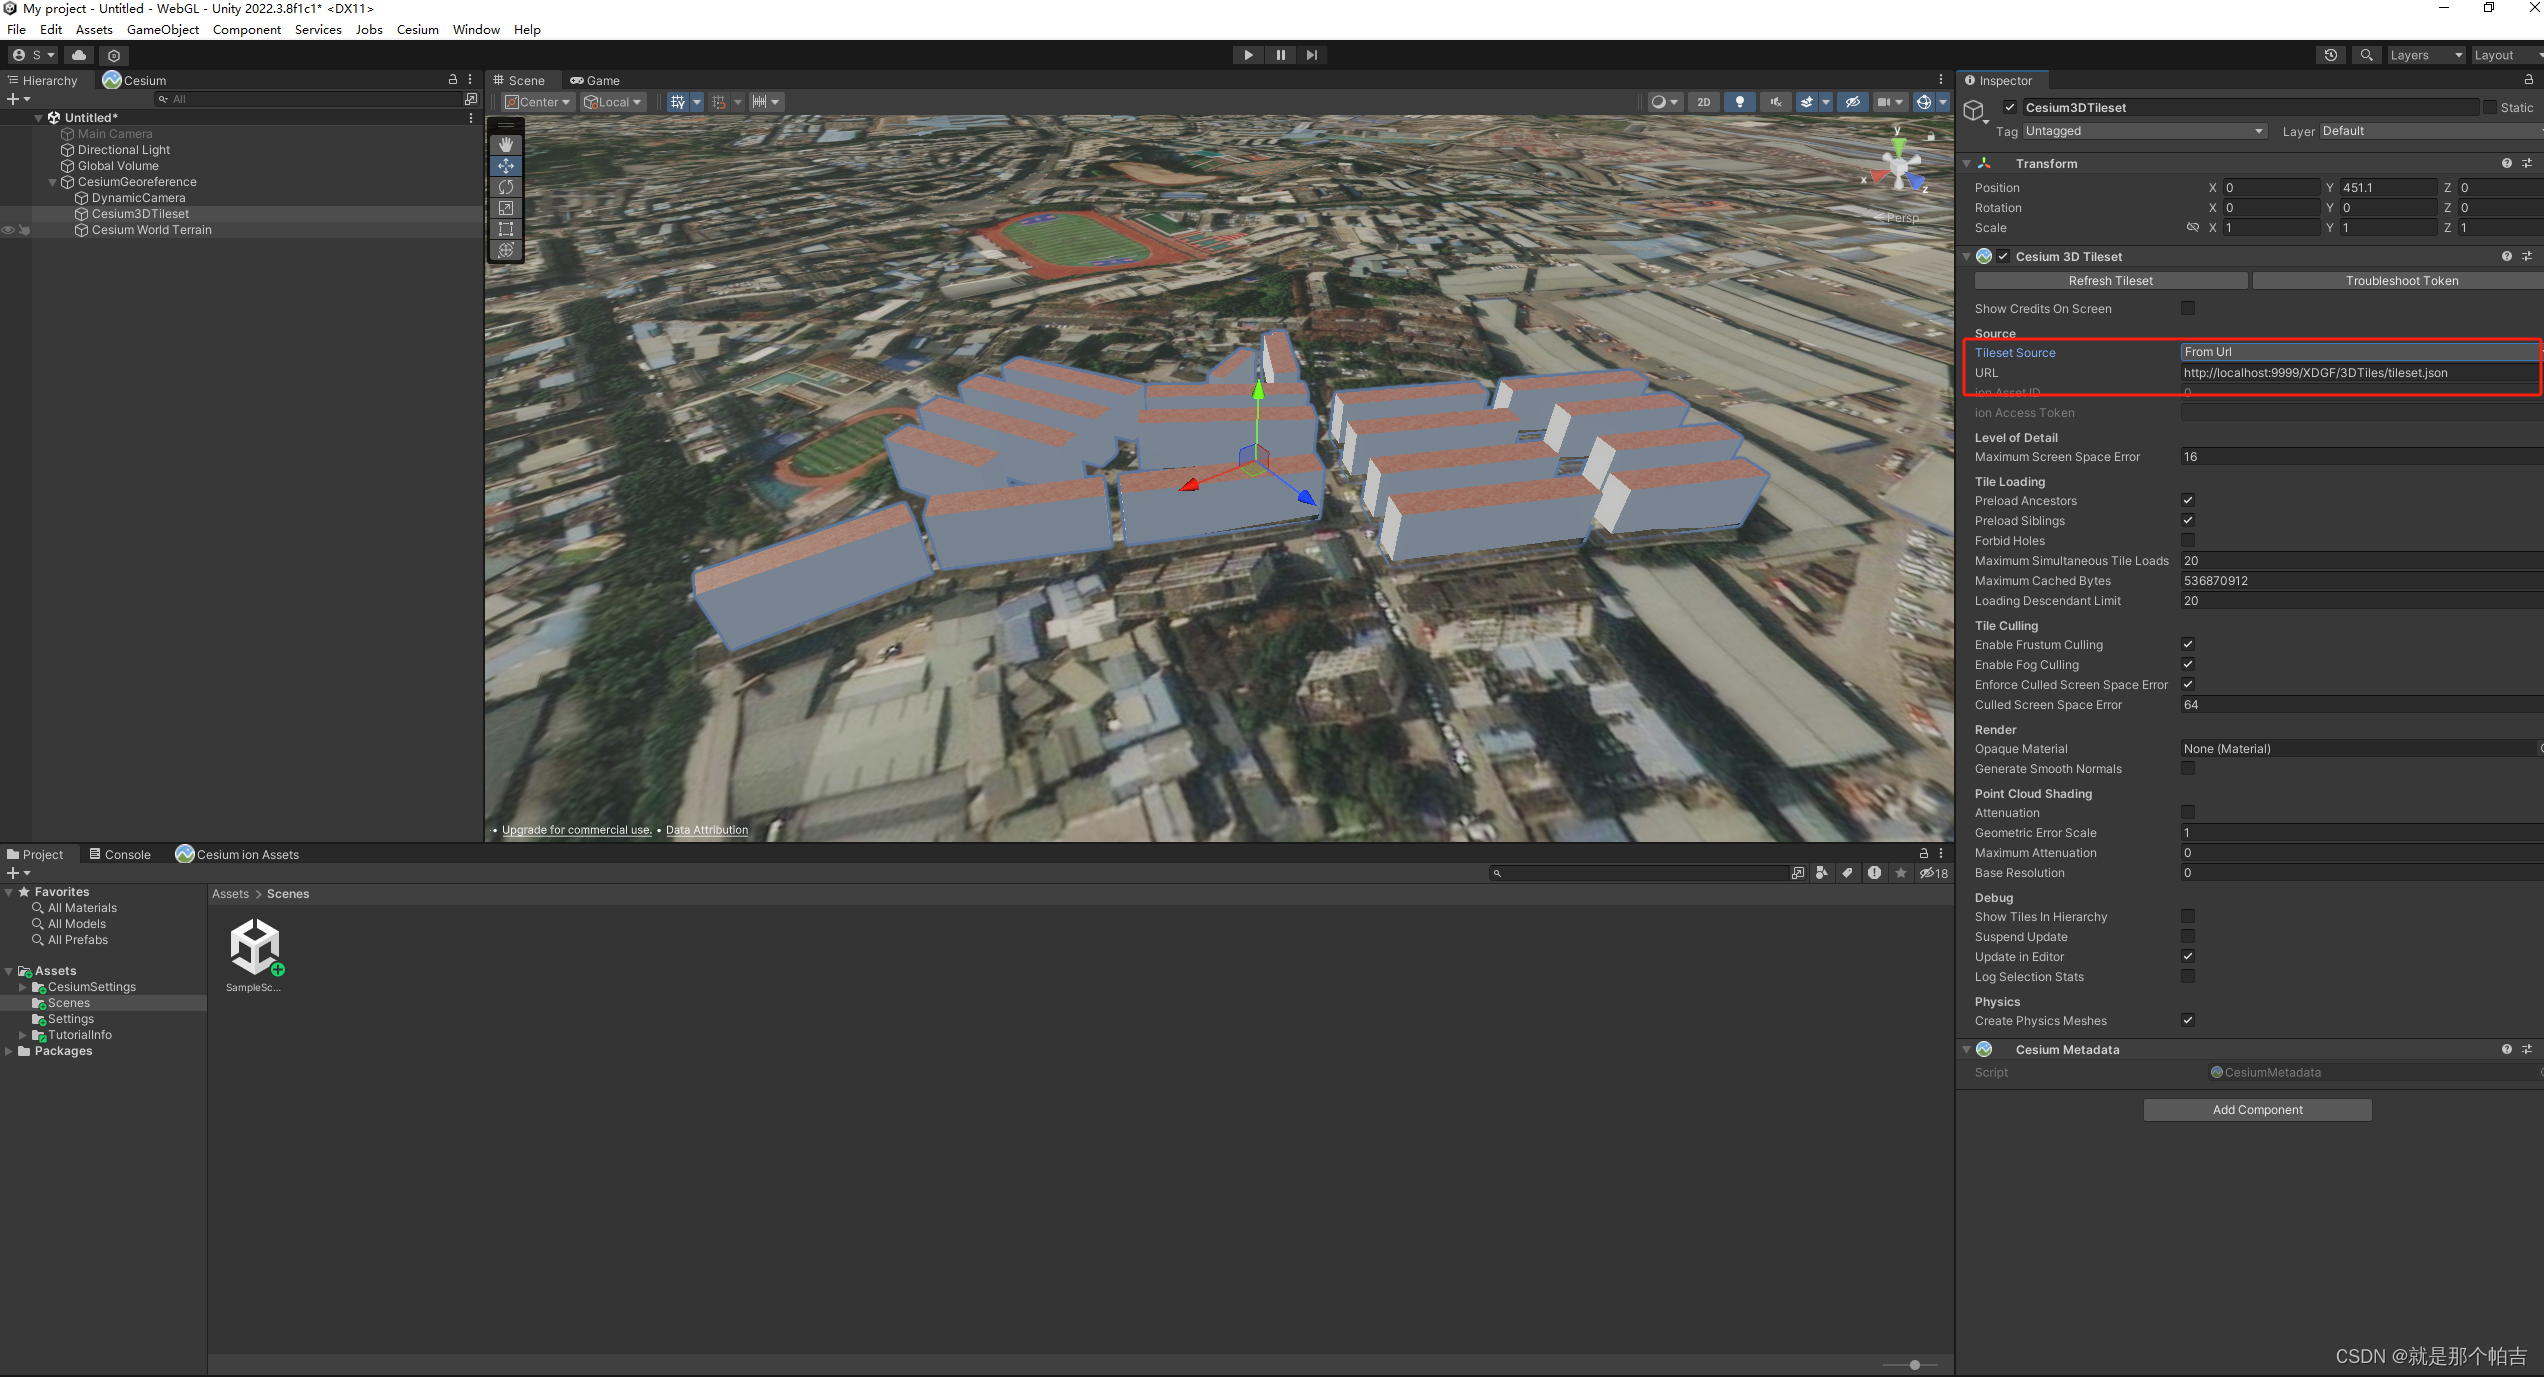Toggle visibility eye for Cesium World Terrain

tap(8, 230)
